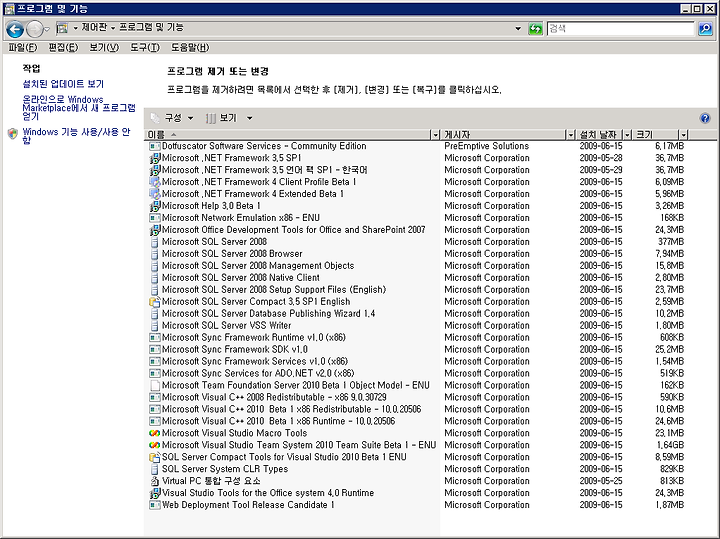The height and width of the screenshot is (539, 720).
Task: Select the Virtual PC 통합 구성 요소 icon
Action: tap(155, 481)
